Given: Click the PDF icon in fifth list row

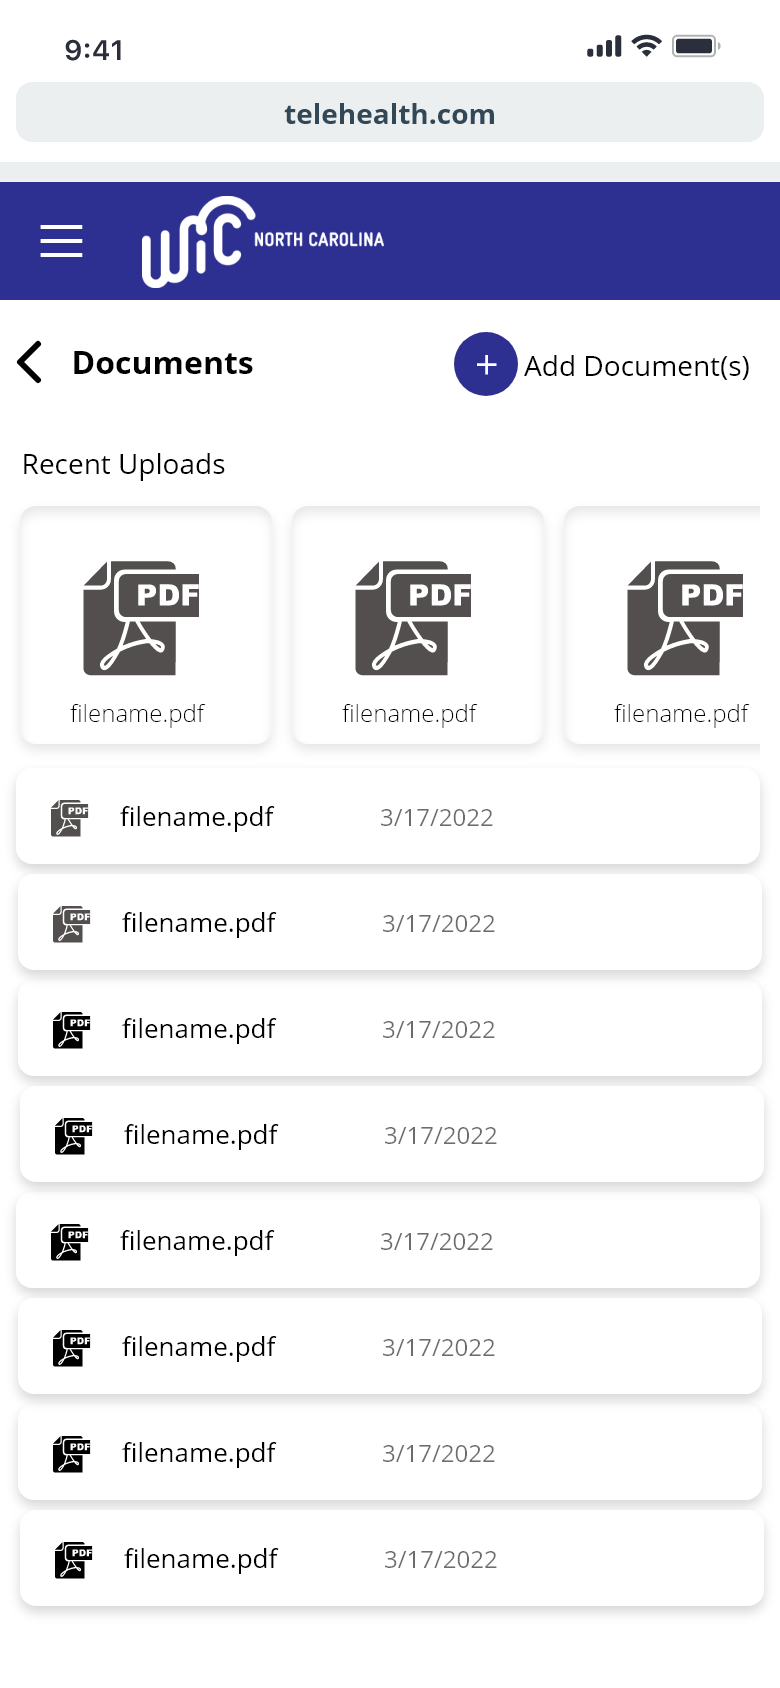Looking at the screenshot, I should click(x=70, y=1241).
